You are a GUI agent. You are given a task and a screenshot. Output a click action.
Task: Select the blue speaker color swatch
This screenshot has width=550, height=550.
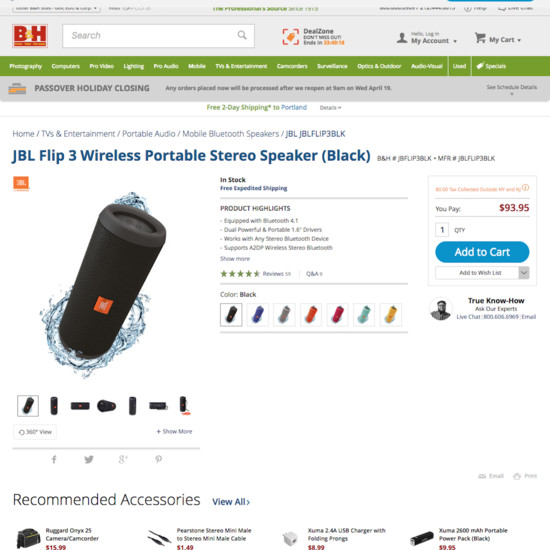tap(257, 315)
